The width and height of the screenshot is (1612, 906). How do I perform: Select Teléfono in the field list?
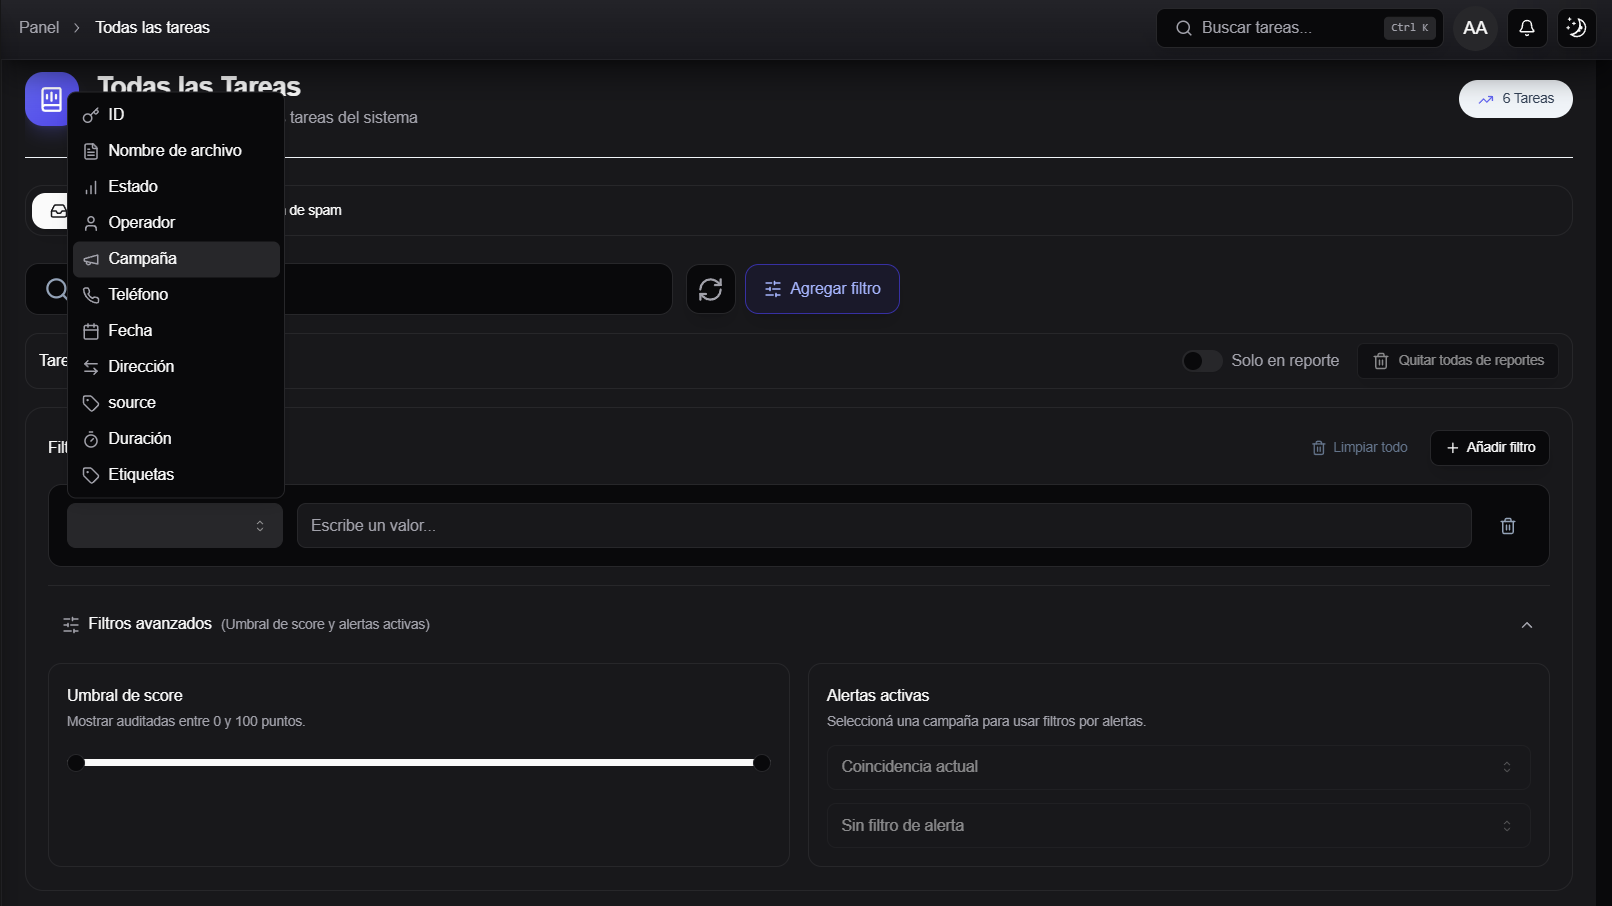coord(176,295)
